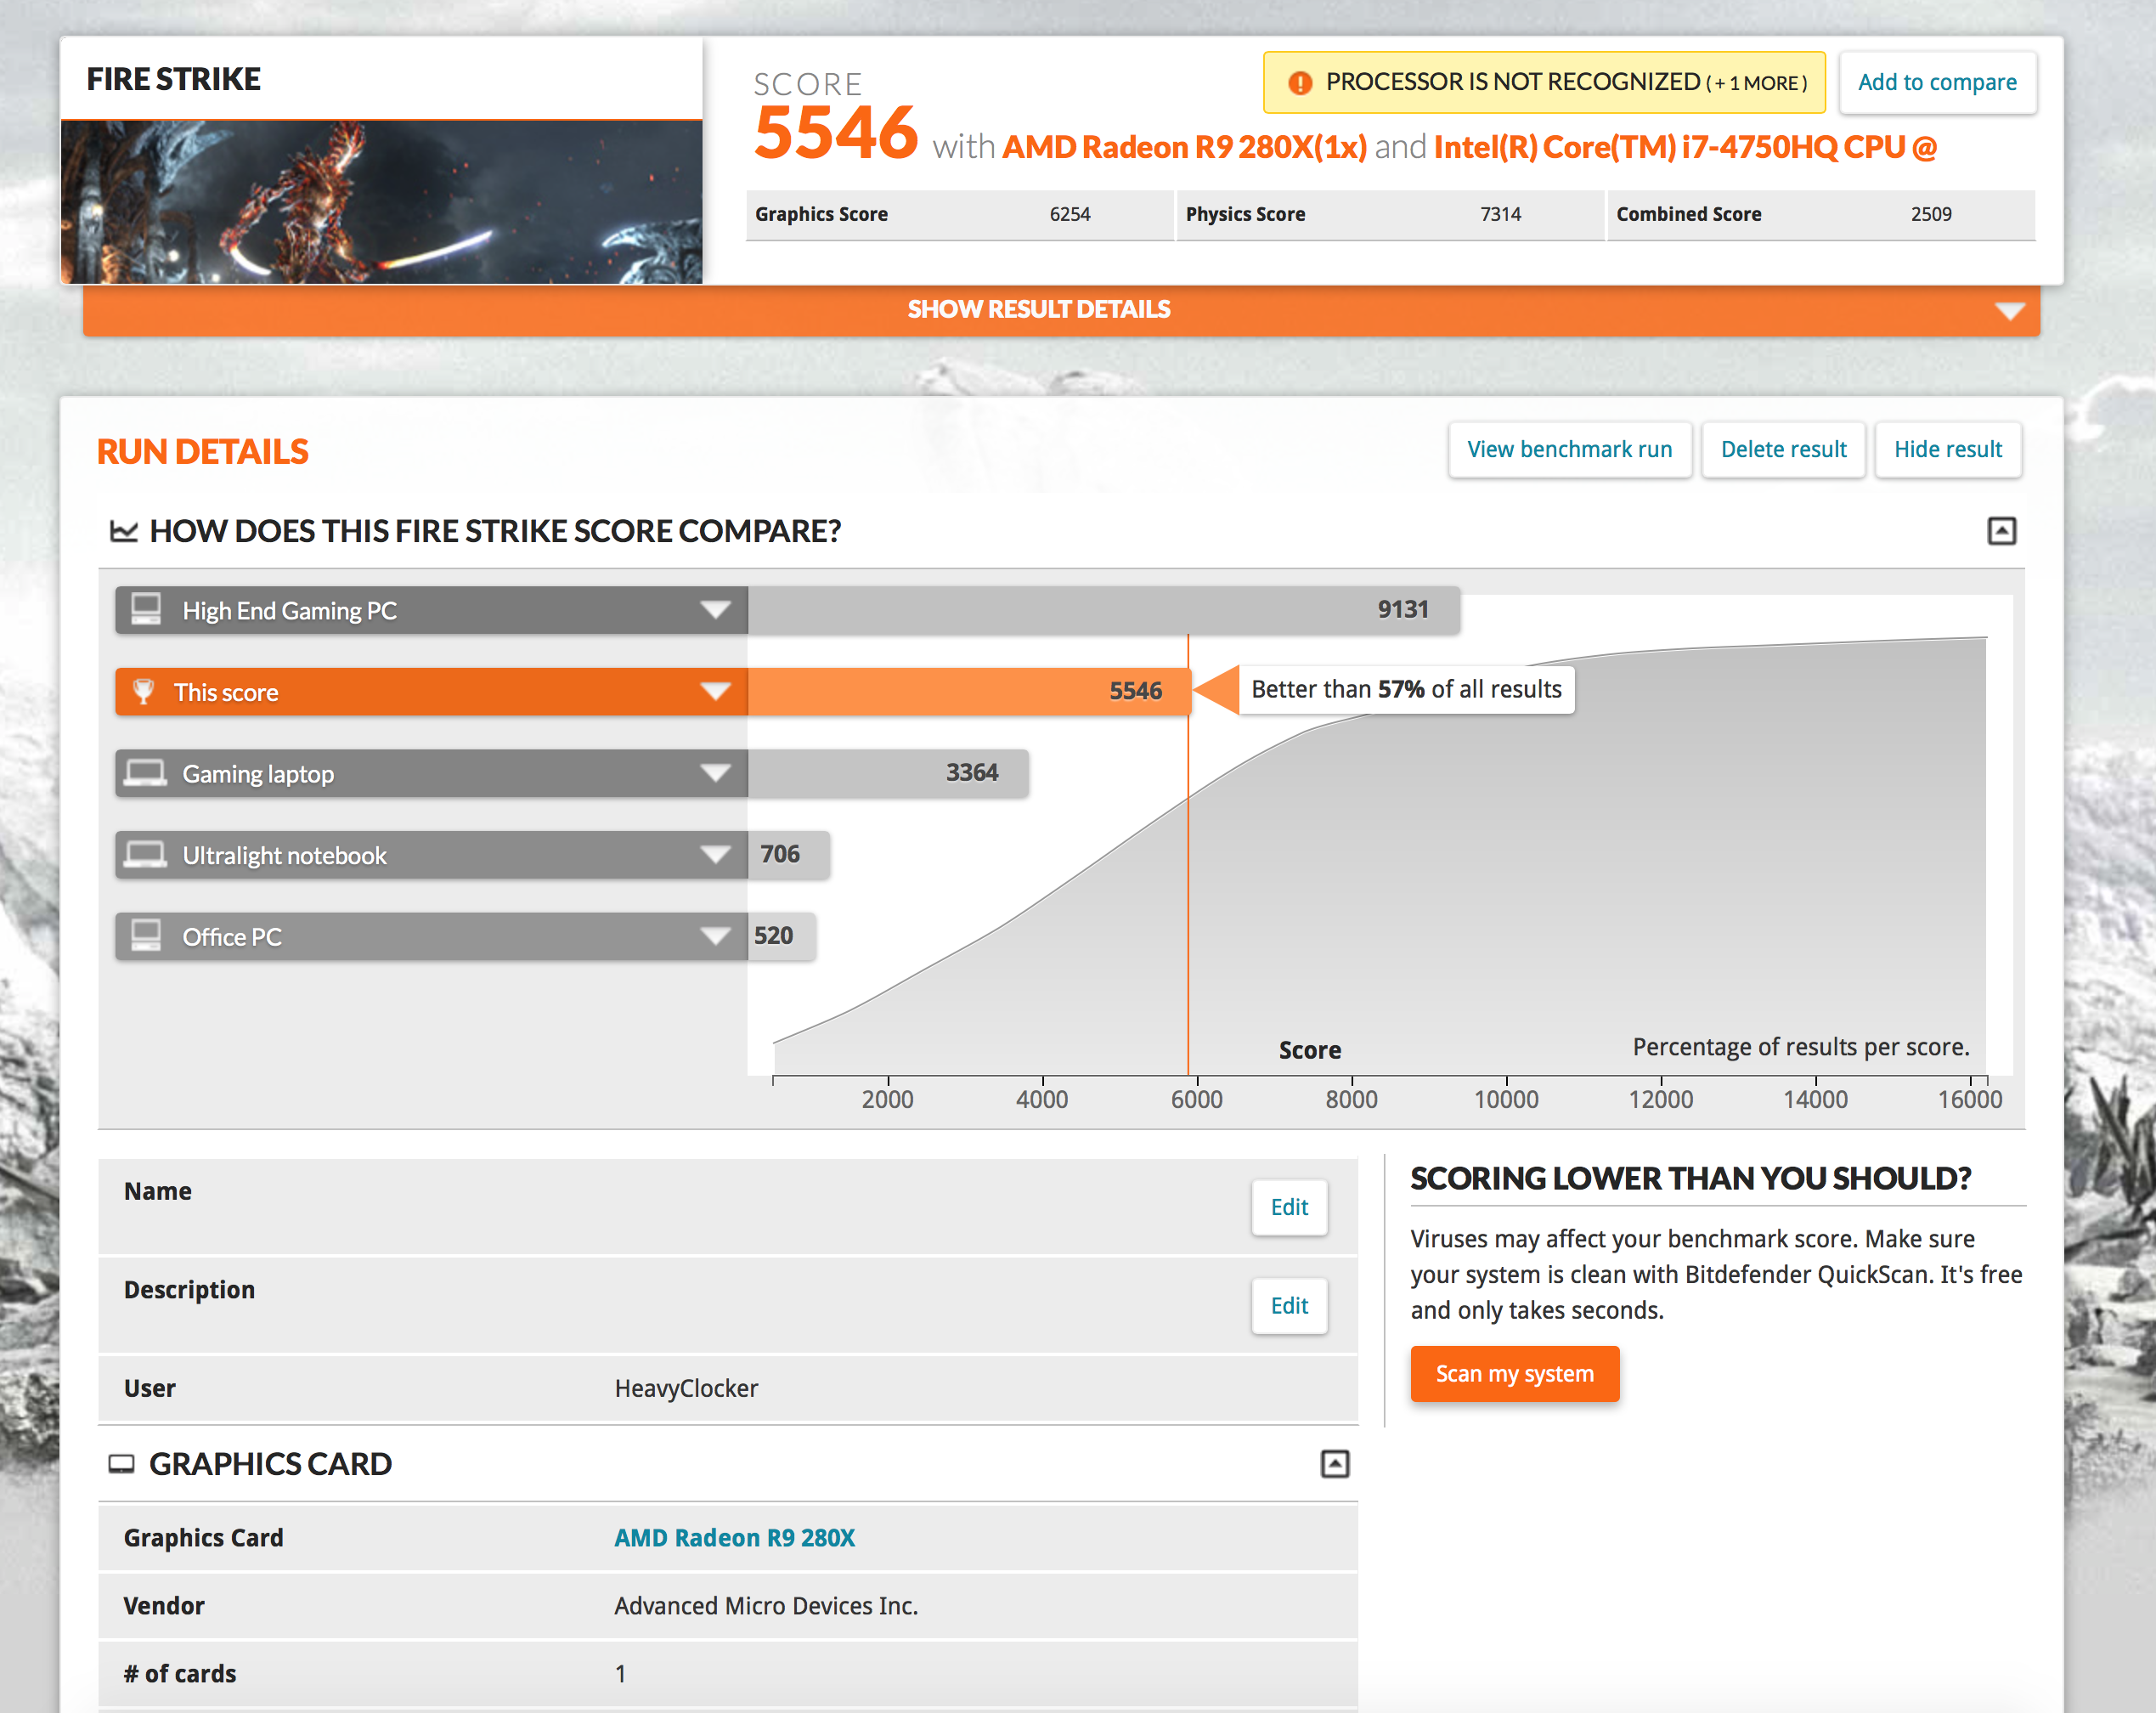Open the AMD Radeon R9 280X link in table
This screenshot has height=1713, width=2156.
click(x=734, y=1538)
